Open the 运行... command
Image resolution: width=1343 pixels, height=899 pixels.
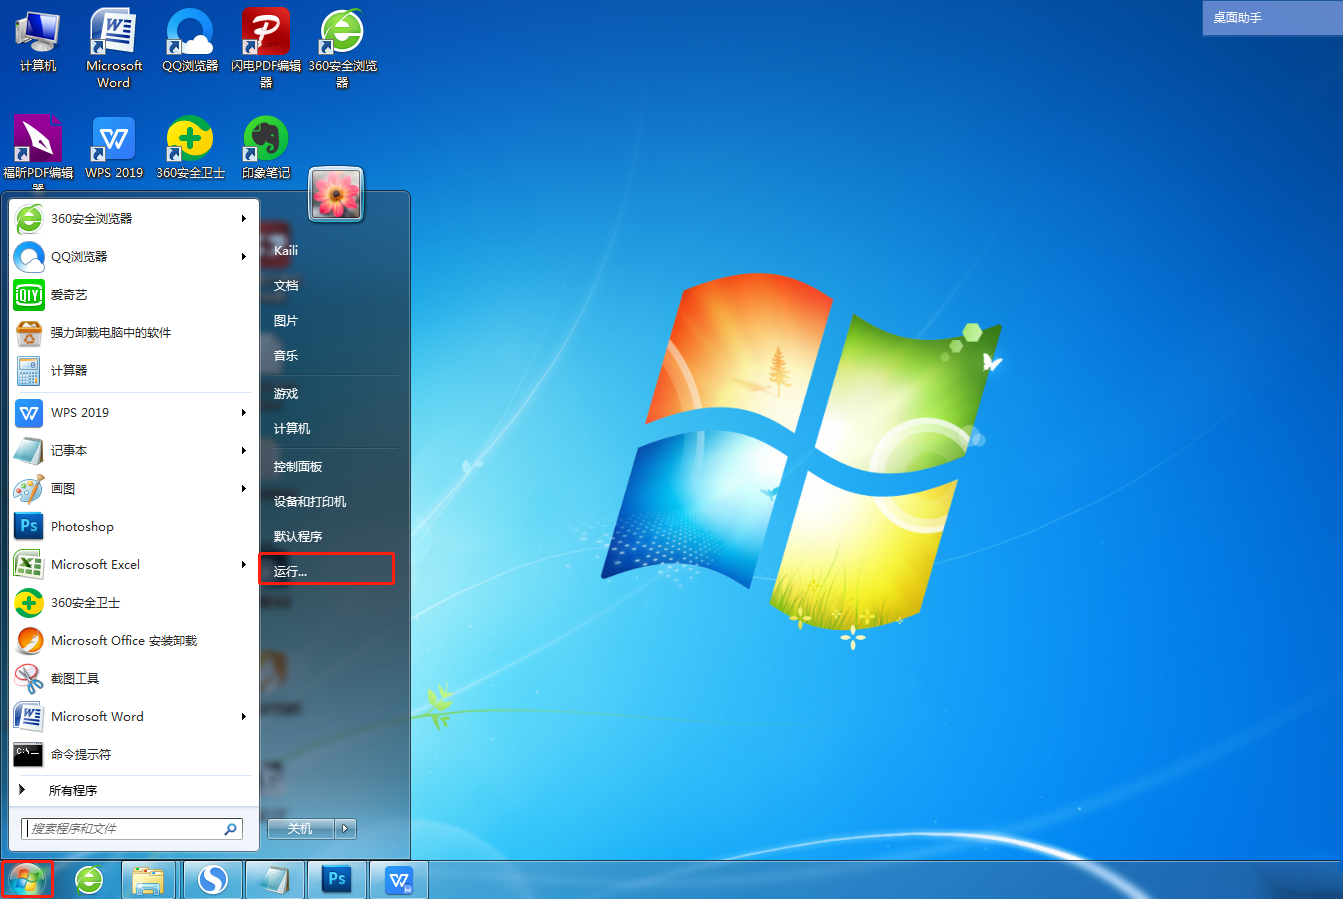point(327,570)
